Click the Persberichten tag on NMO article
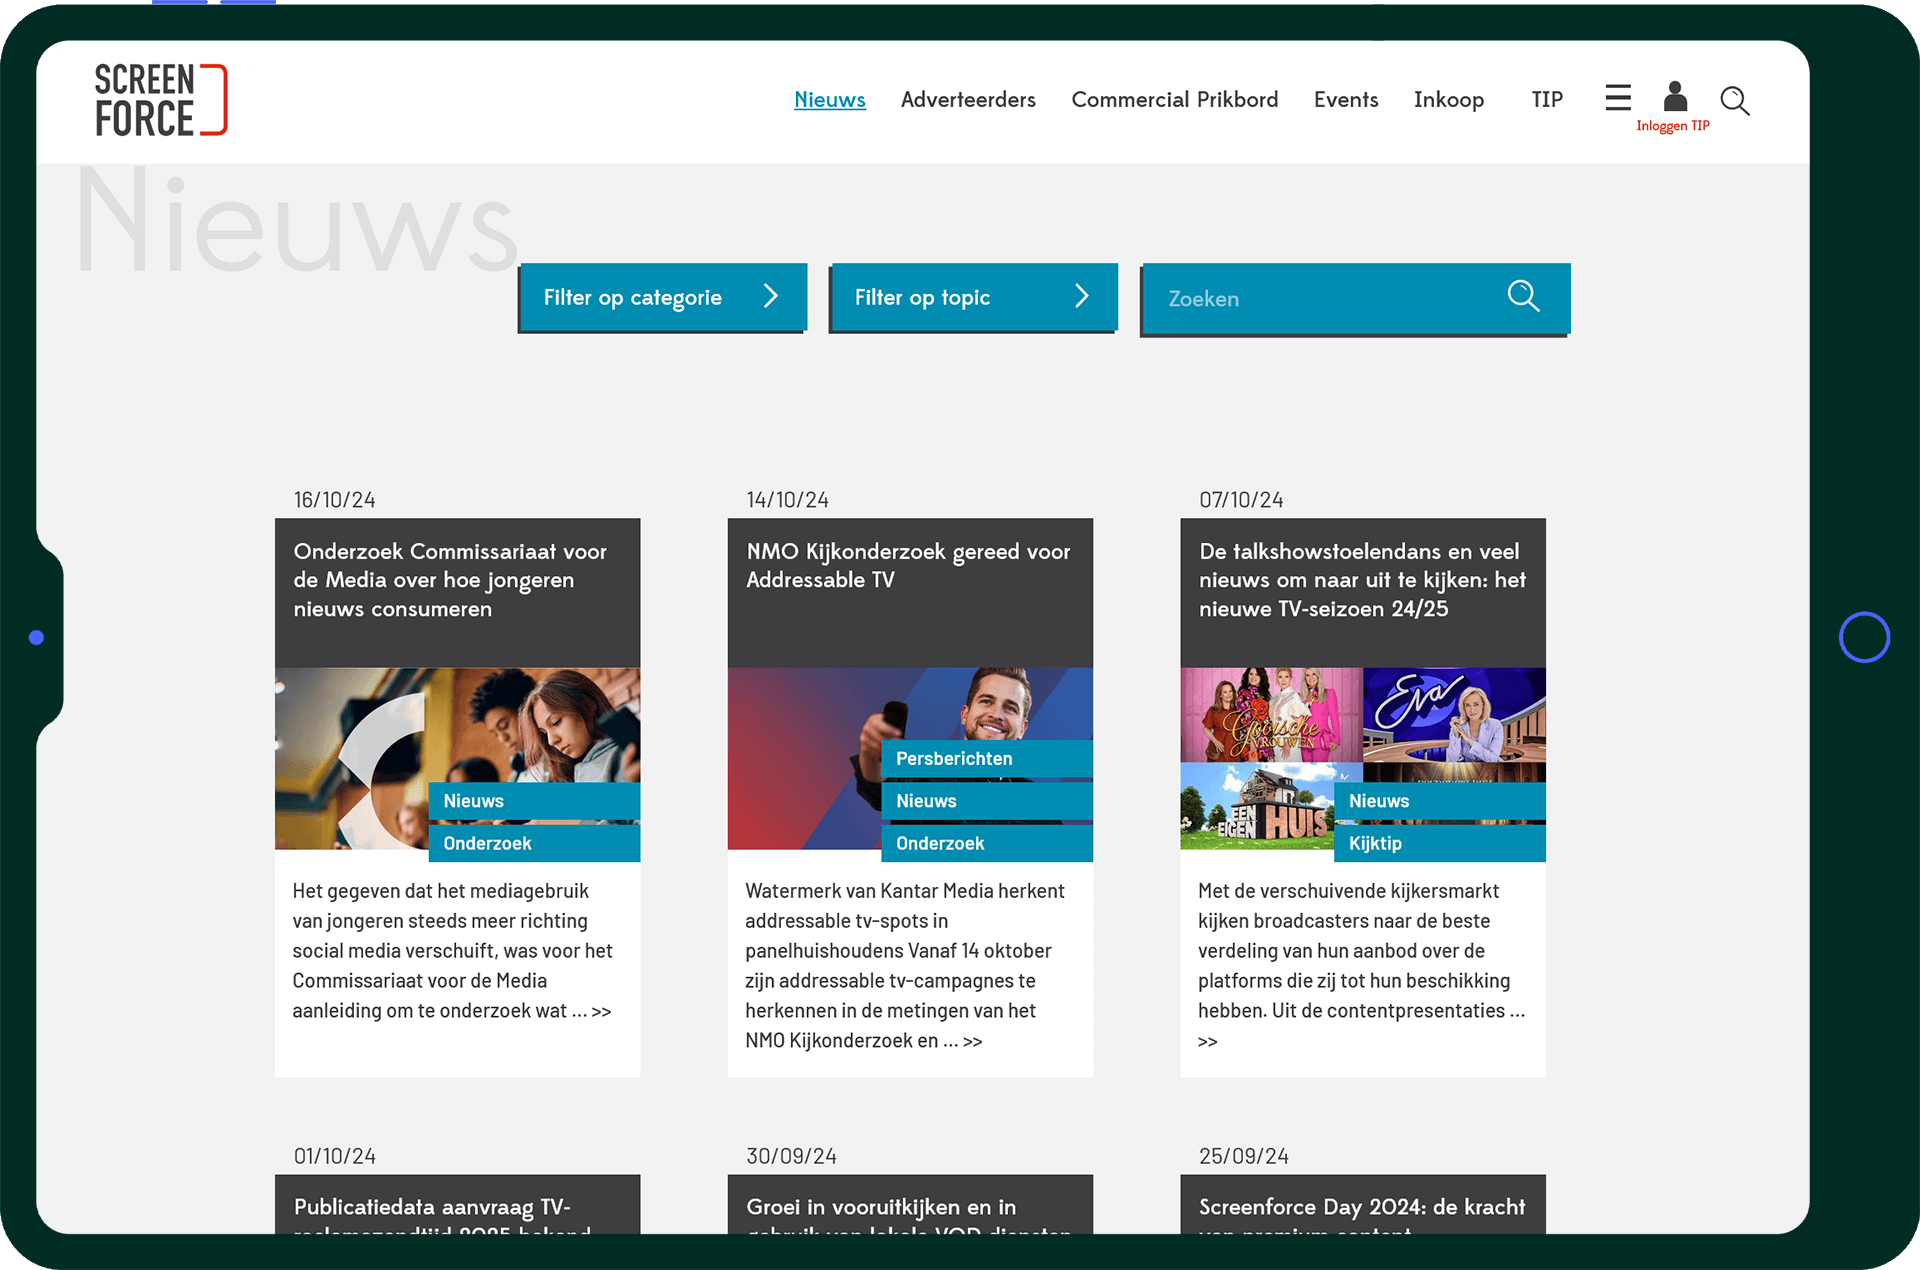The height and width of the screenshot is (1270, 1920). tap(954, 759)
